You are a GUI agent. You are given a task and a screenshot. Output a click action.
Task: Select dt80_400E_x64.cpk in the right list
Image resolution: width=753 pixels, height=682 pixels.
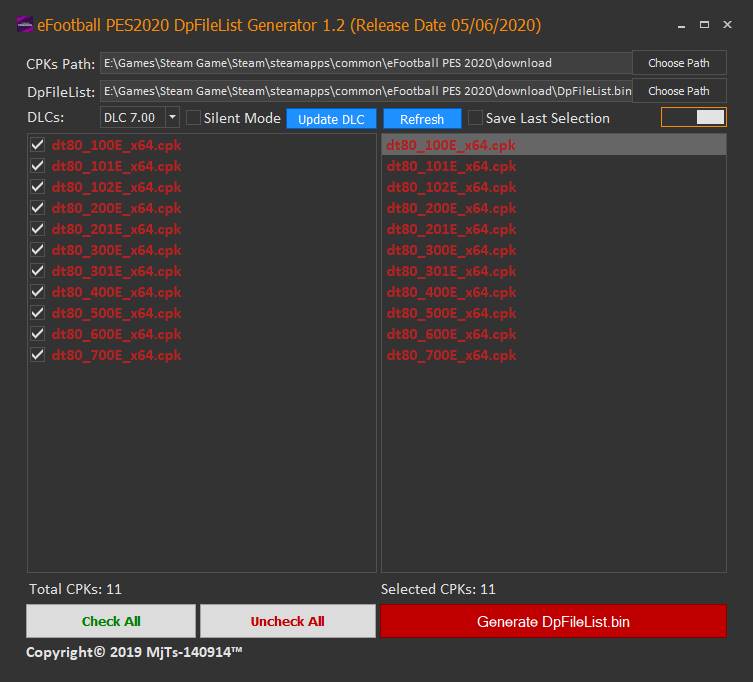pyautogui.click(x=554, y=292)
